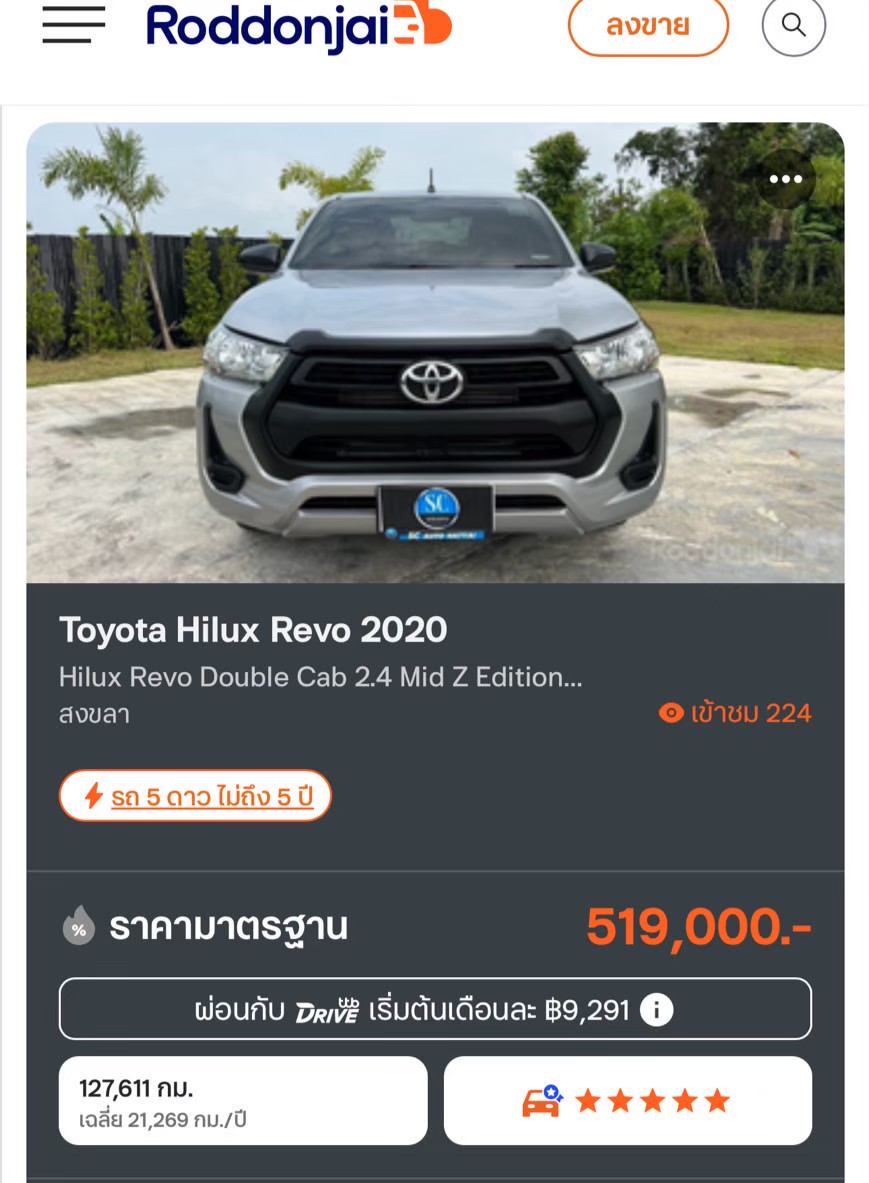Screen dimensions: 869x1183
Task: Click the Drive logo in installment bar
Action: click(x=327, y=1010)
